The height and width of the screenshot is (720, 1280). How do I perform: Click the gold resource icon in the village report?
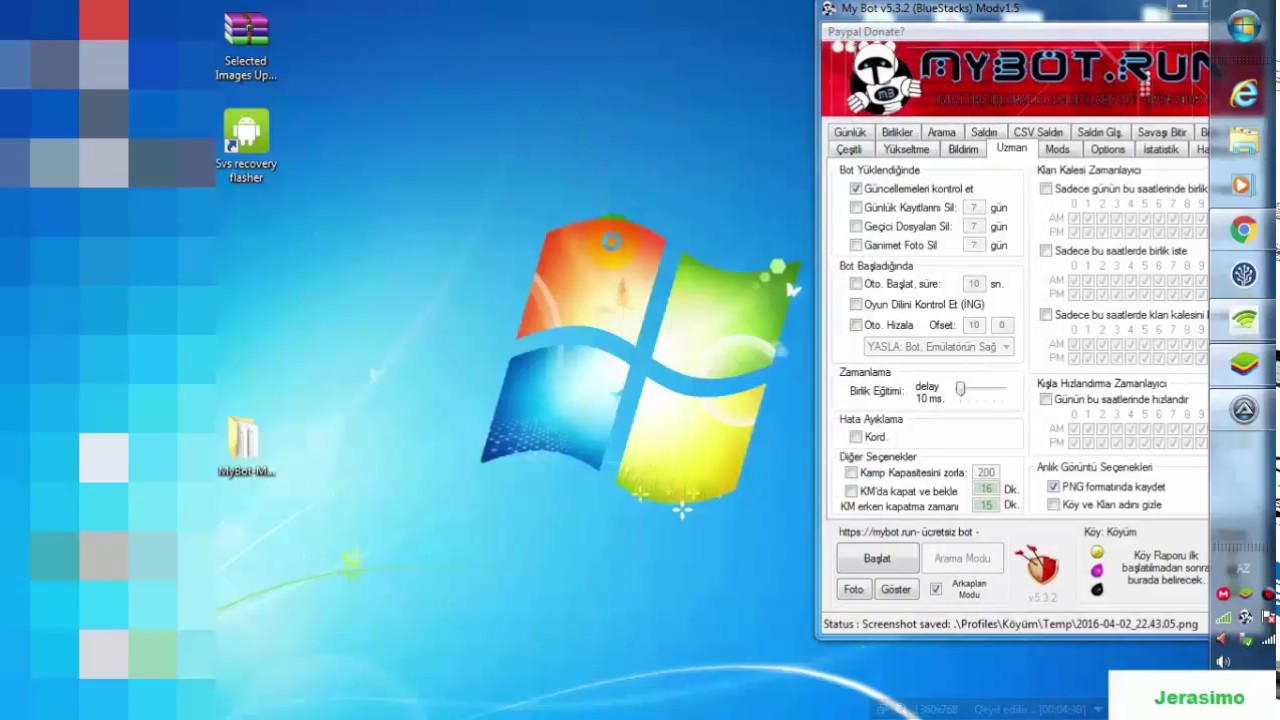1097,552
